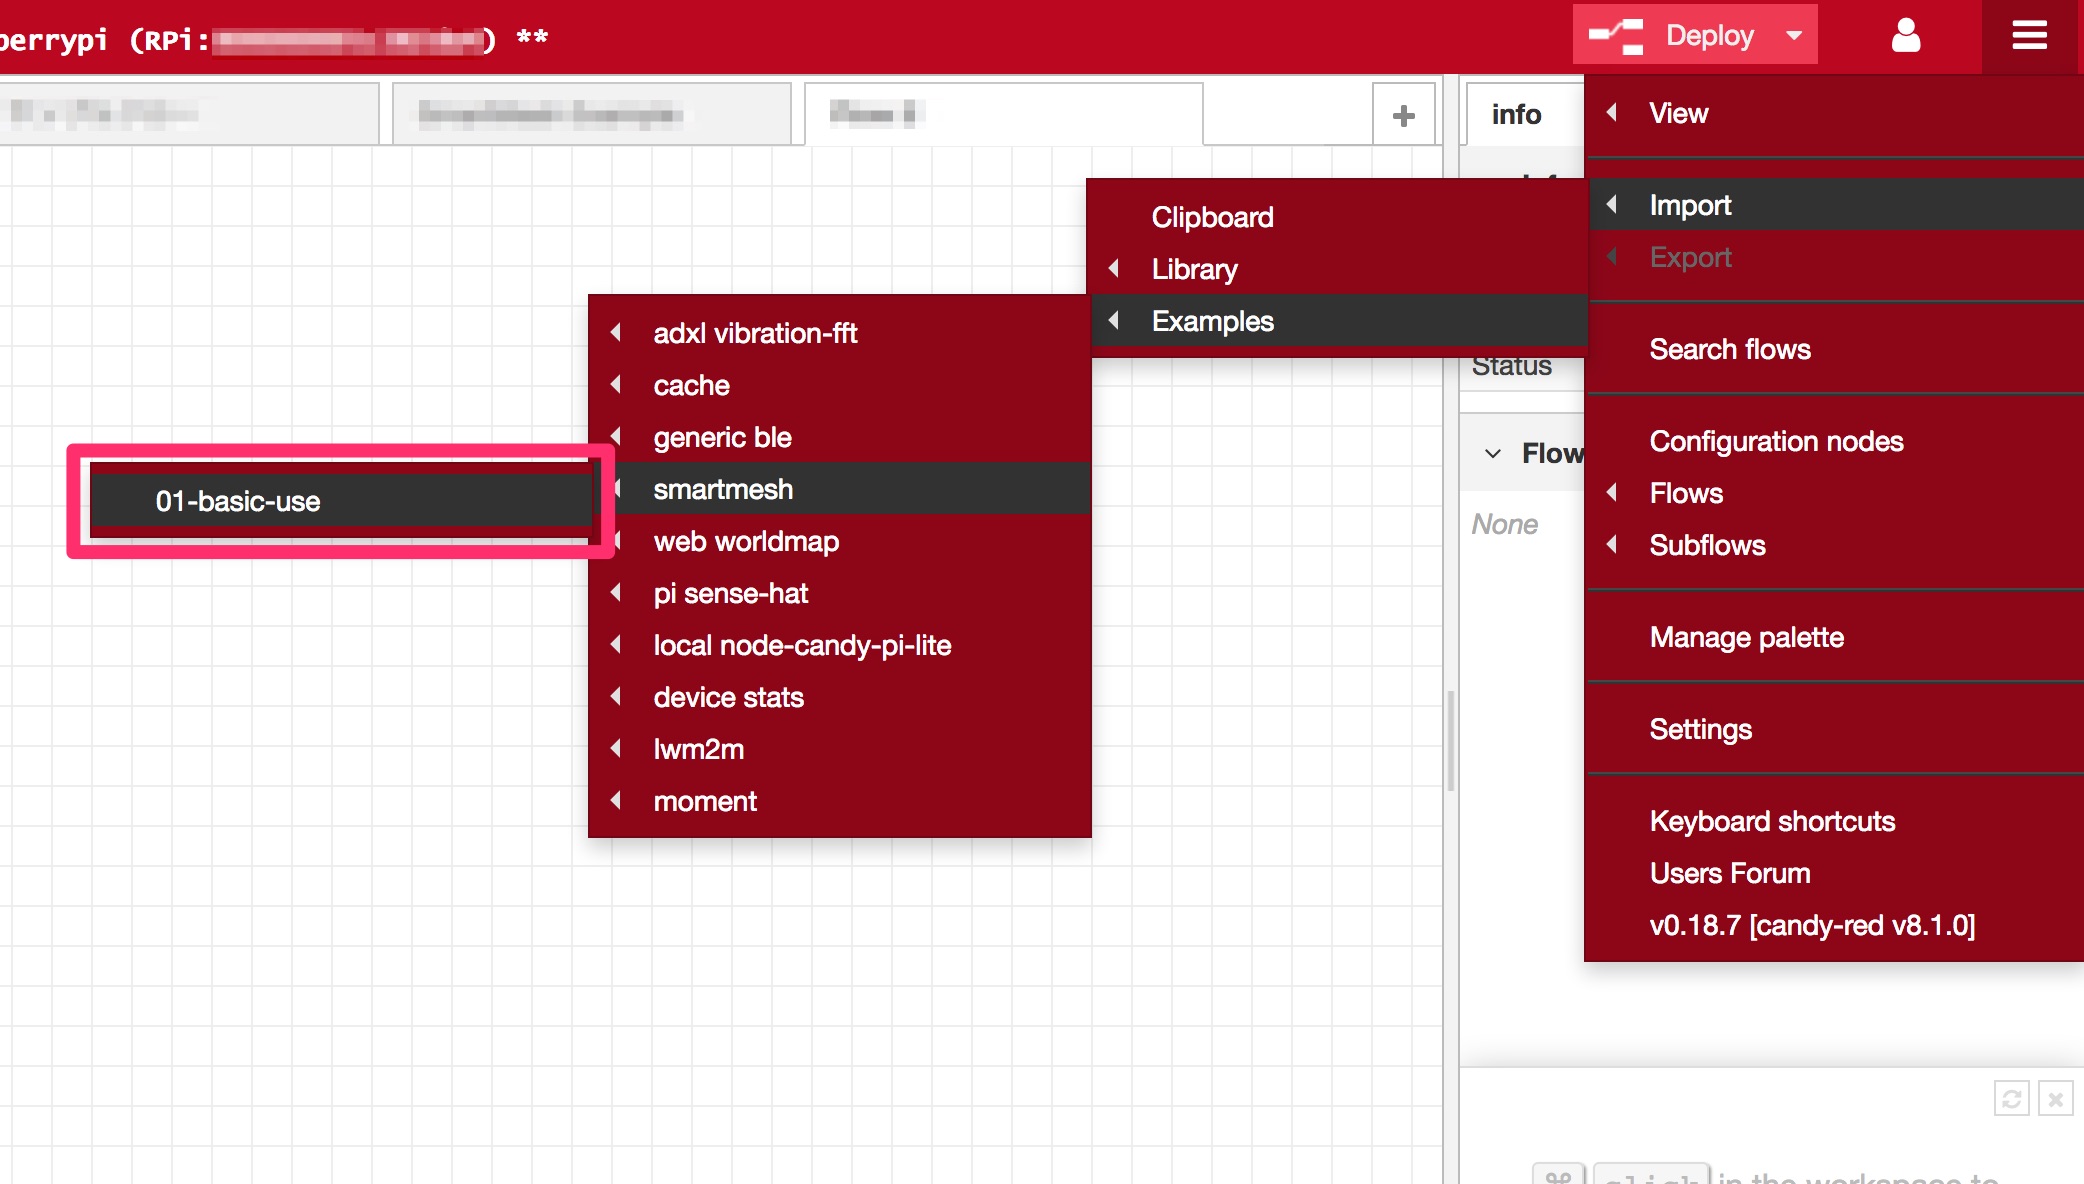
Task: Open the moment examples
Action: (x=840, y=801)
